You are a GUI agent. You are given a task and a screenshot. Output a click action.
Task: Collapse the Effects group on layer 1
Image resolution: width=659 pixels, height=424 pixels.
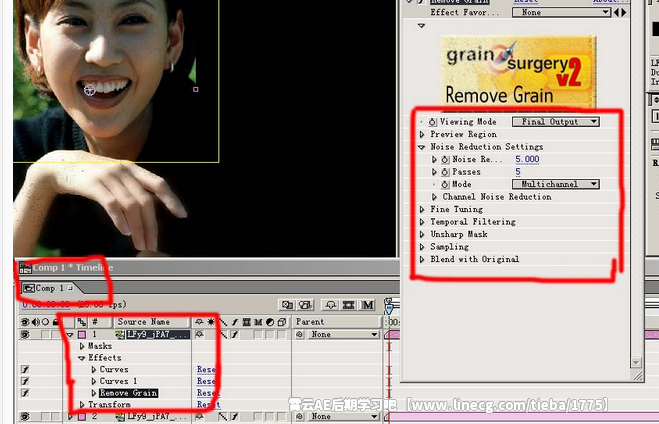tap(82, 358)
